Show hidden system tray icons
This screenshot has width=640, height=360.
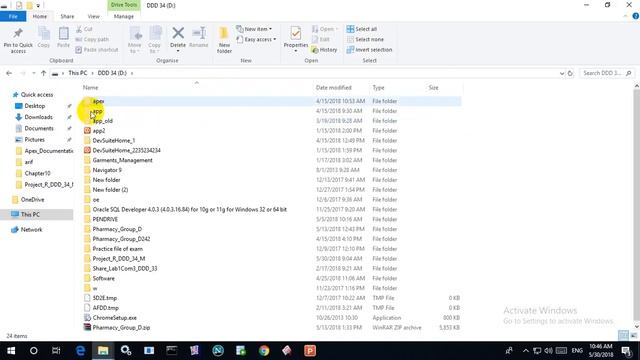[x=526, y=351]
